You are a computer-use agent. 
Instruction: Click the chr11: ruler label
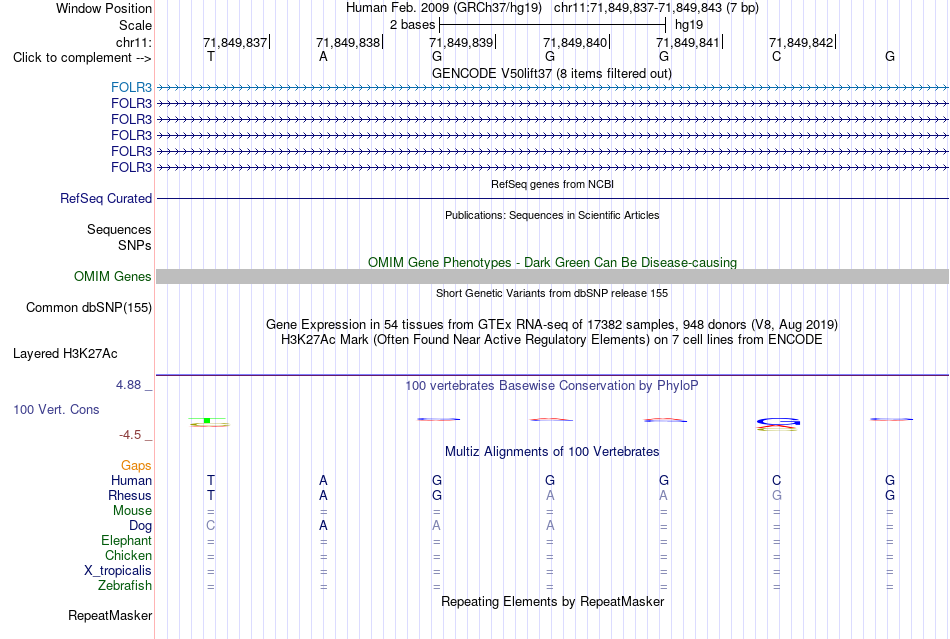(133, 42)
